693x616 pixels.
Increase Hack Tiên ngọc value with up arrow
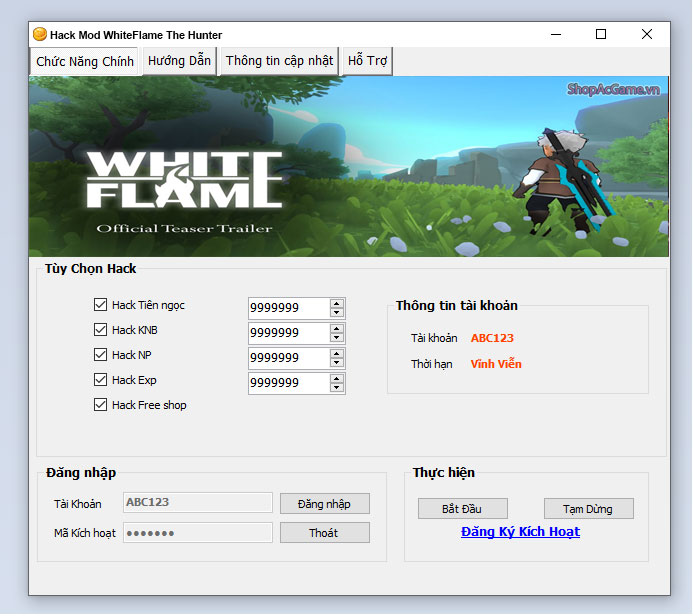[337, 303]
